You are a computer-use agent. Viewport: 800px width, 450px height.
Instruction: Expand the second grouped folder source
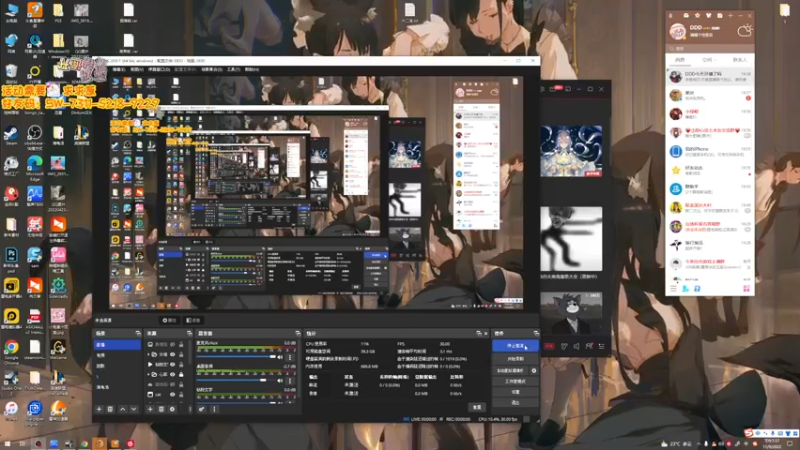click(x=149, y=374)
